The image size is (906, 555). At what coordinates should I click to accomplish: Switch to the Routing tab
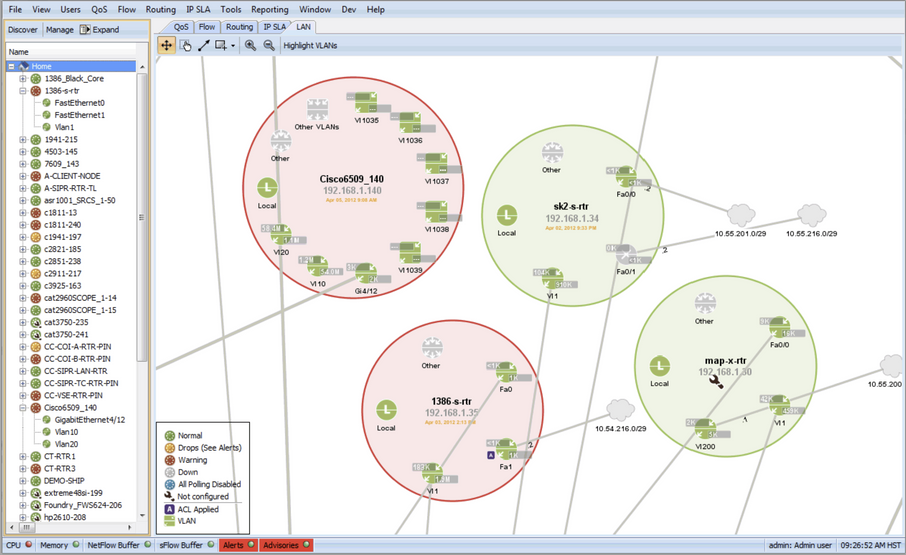pyautogui.click(x=239, y=27)
